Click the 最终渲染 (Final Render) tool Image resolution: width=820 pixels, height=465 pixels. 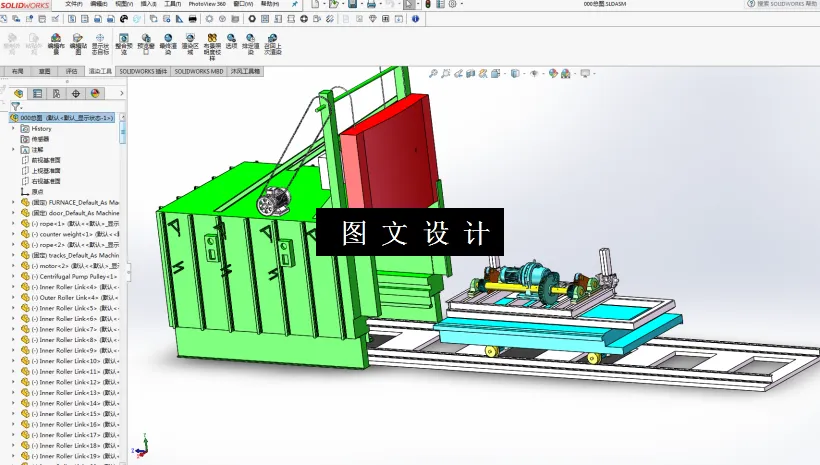168,43
